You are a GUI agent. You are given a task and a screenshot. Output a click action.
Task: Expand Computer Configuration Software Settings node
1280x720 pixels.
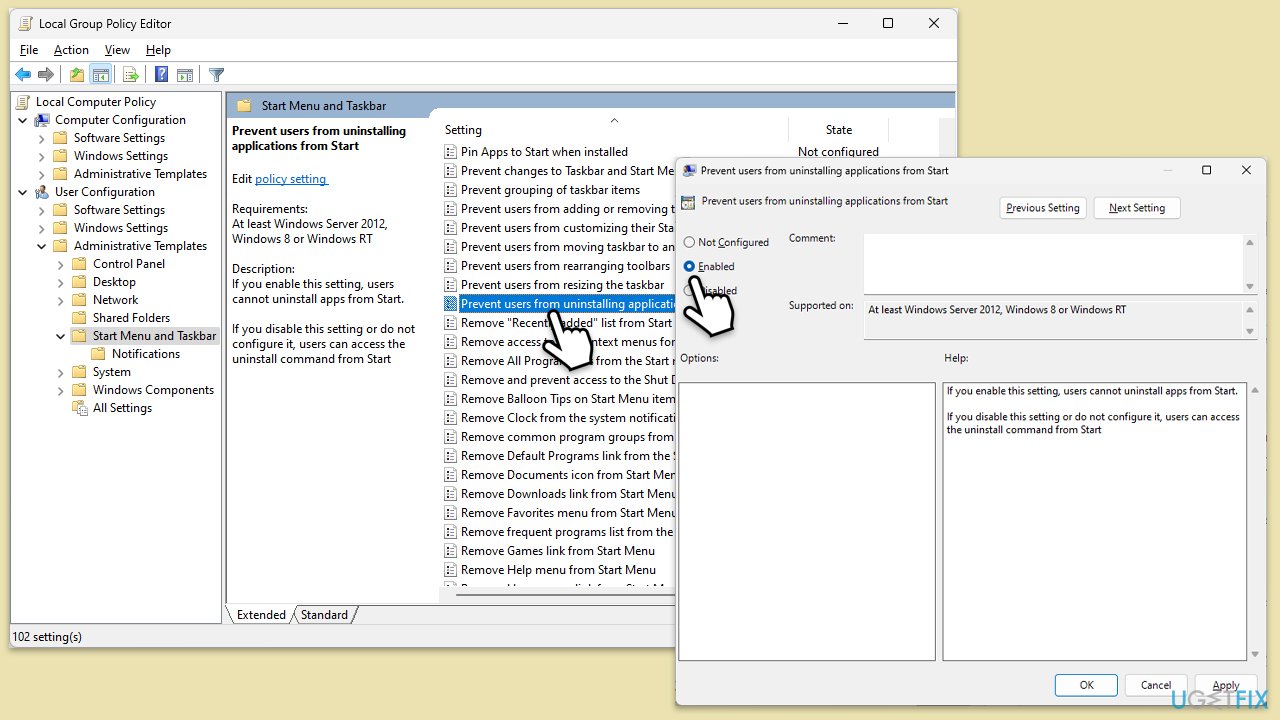(41, 138)
